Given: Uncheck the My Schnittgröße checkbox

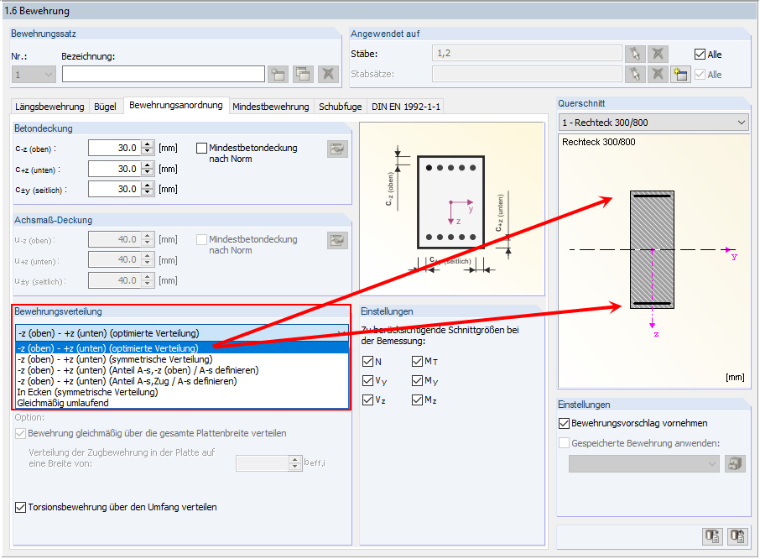Looking at the screenshot, I should click(417, 381).
